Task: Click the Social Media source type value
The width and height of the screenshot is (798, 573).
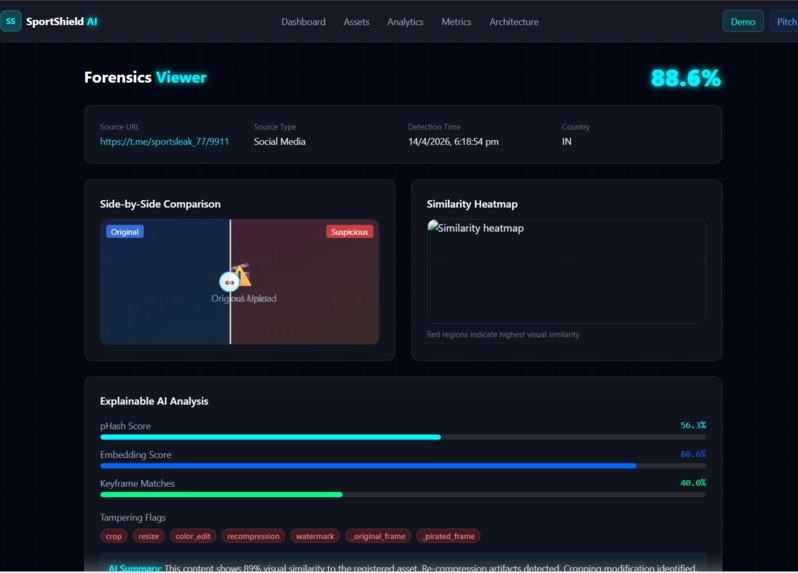Action: coord(279,141)
